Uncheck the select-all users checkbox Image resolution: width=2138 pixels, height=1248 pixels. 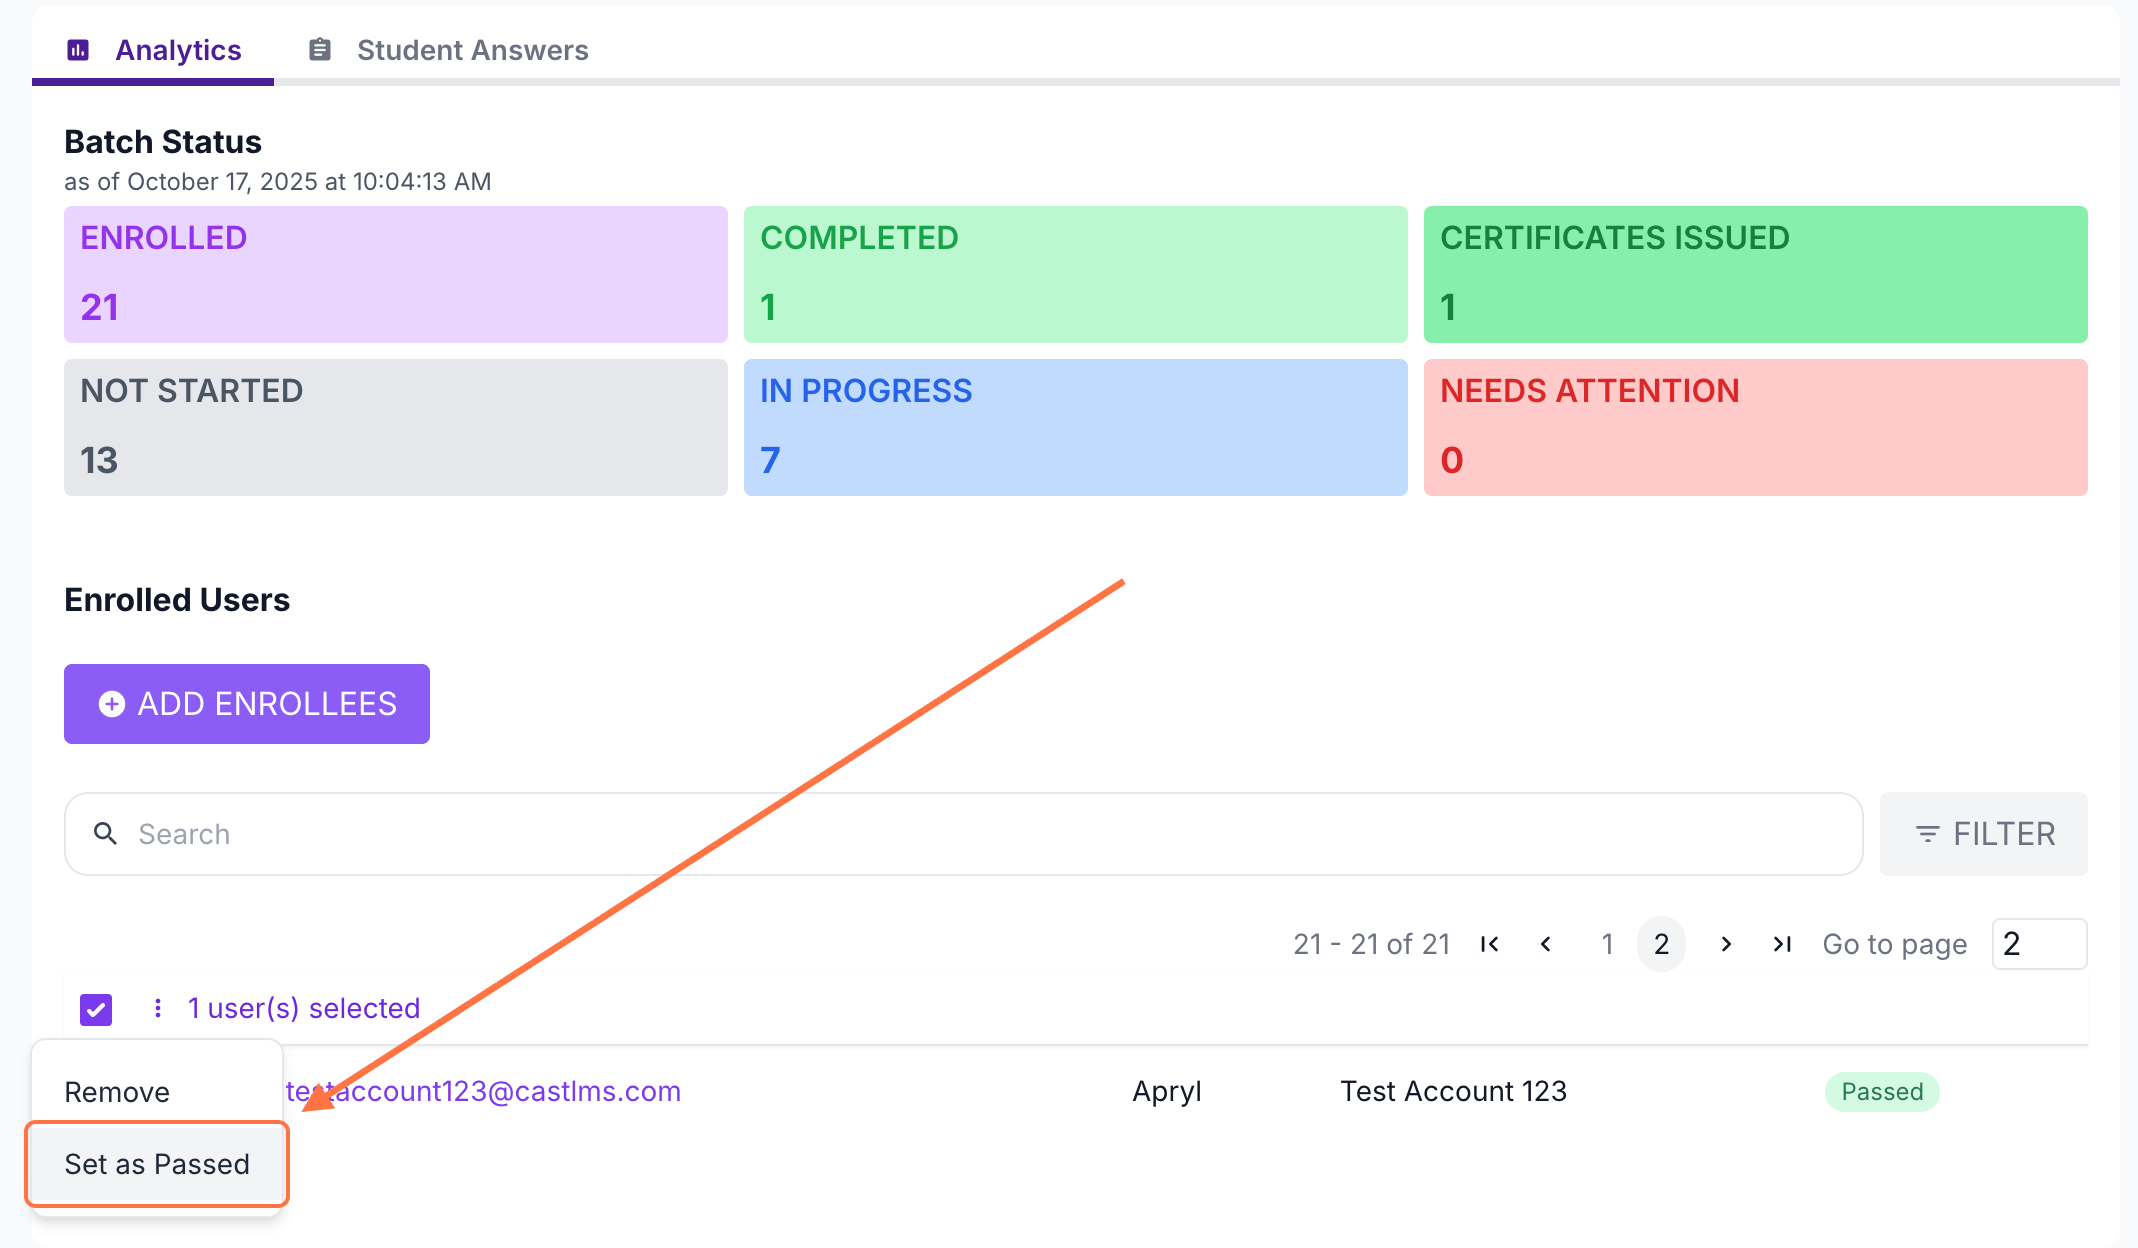96,1009
